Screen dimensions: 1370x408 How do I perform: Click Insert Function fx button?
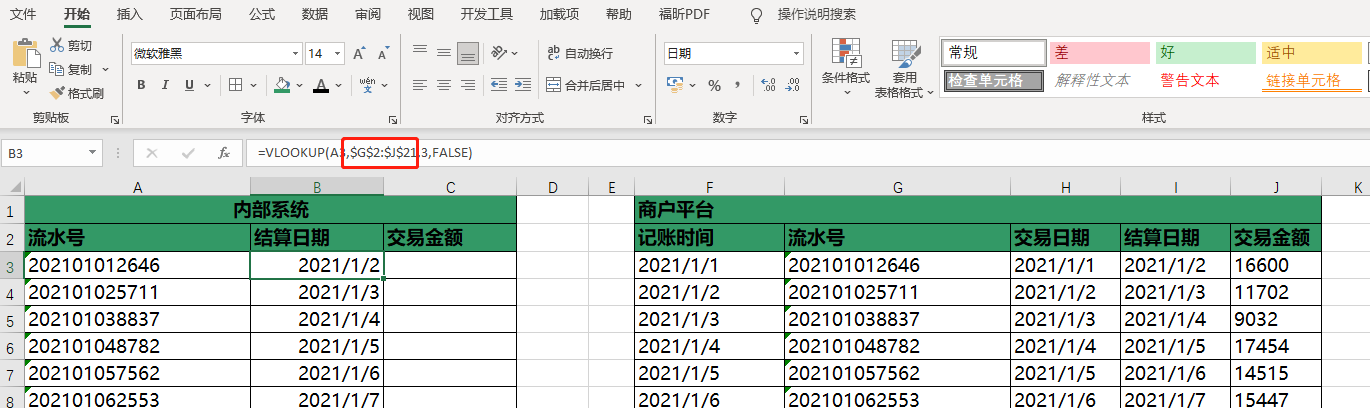click(225, 153)
